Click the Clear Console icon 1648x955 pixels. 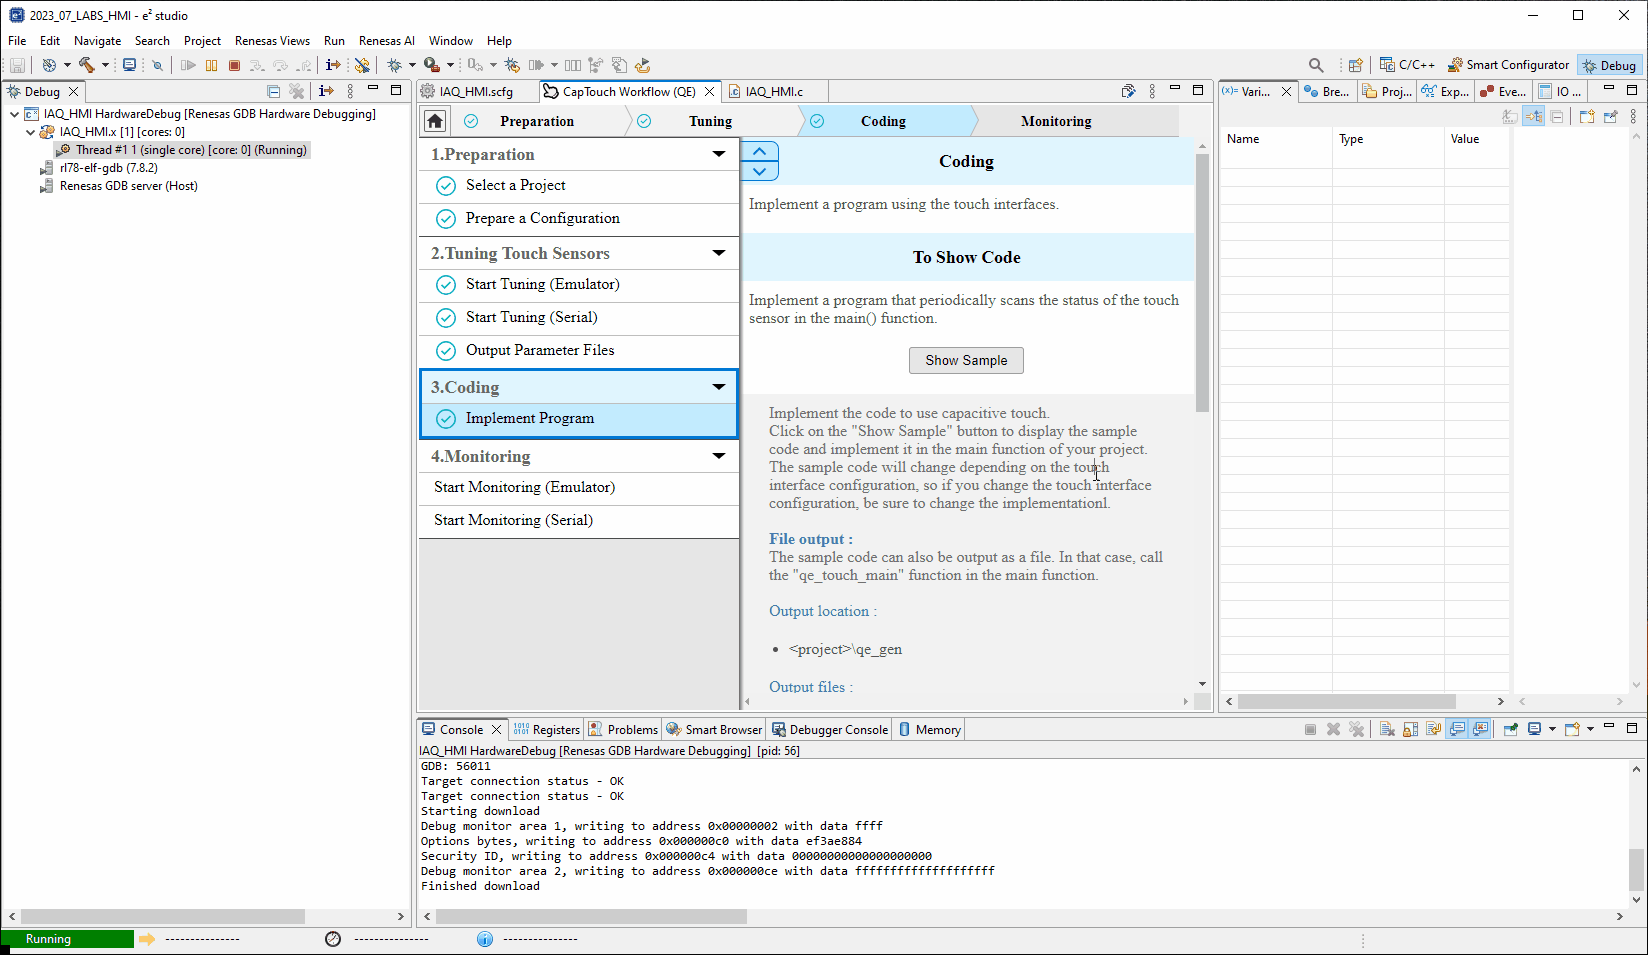click(x=1387, y=729)
